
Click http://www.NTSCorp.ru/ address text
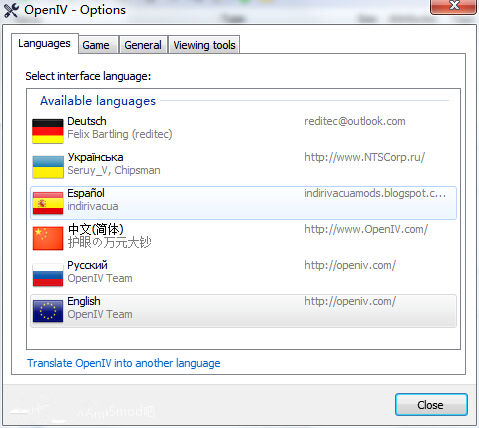click(365, 157)
